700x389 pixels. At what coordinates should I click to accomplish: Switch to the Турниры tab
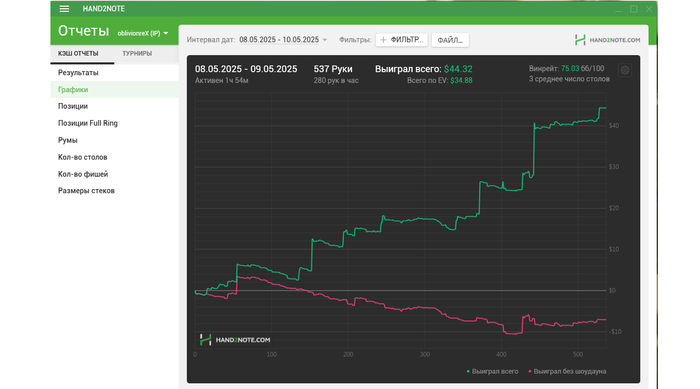tap(137, 54)
